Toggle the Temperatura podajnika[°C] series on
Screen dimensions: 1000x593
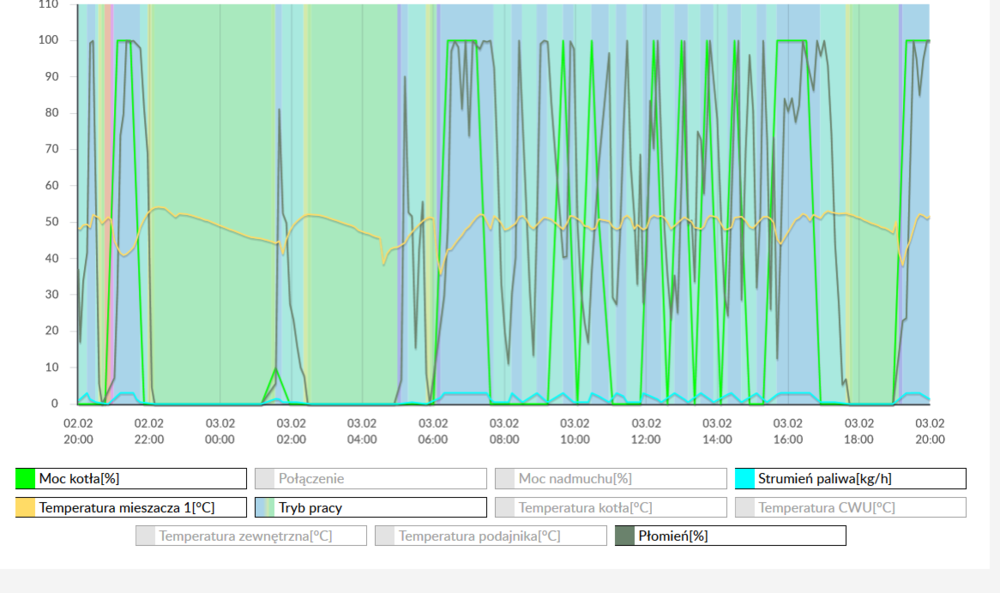490,535
